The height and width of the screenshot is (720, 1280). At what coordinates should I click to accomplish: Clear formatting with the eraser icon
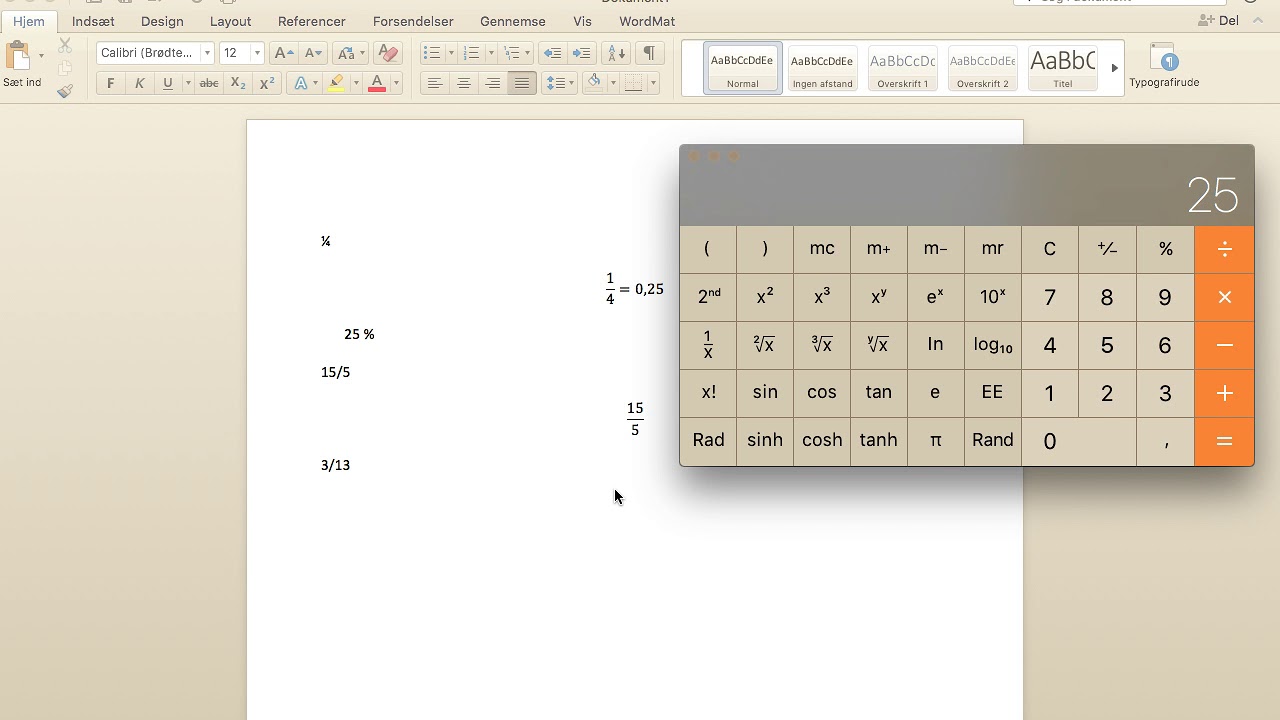pos(388,53)
